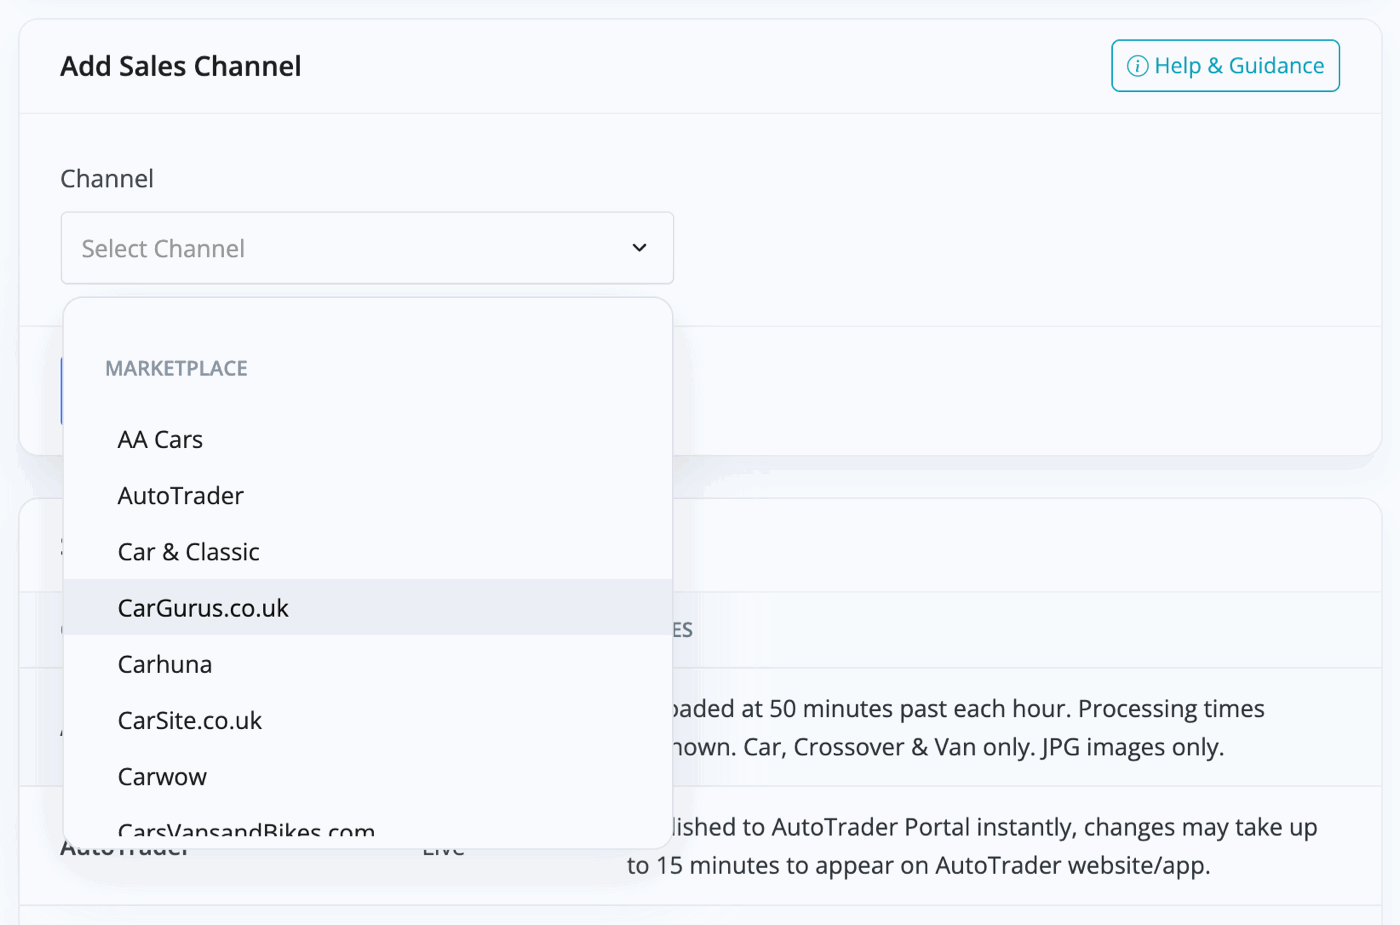Screen dimensions: 1400x925
Task: Select the highlighted CarGurus.co.uk option
Action: (x=368, y=607)
